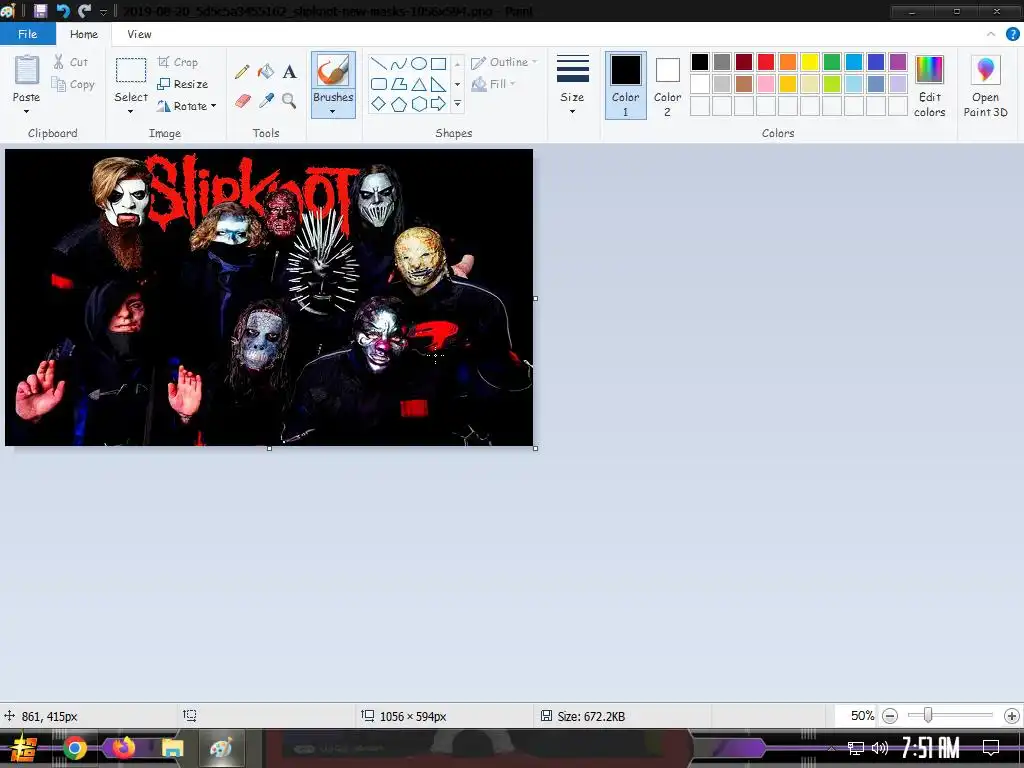Screen dimensions: 1024x768
Task: Choose the Rounded rectangle shape
Action: click(x=379, y=84)
